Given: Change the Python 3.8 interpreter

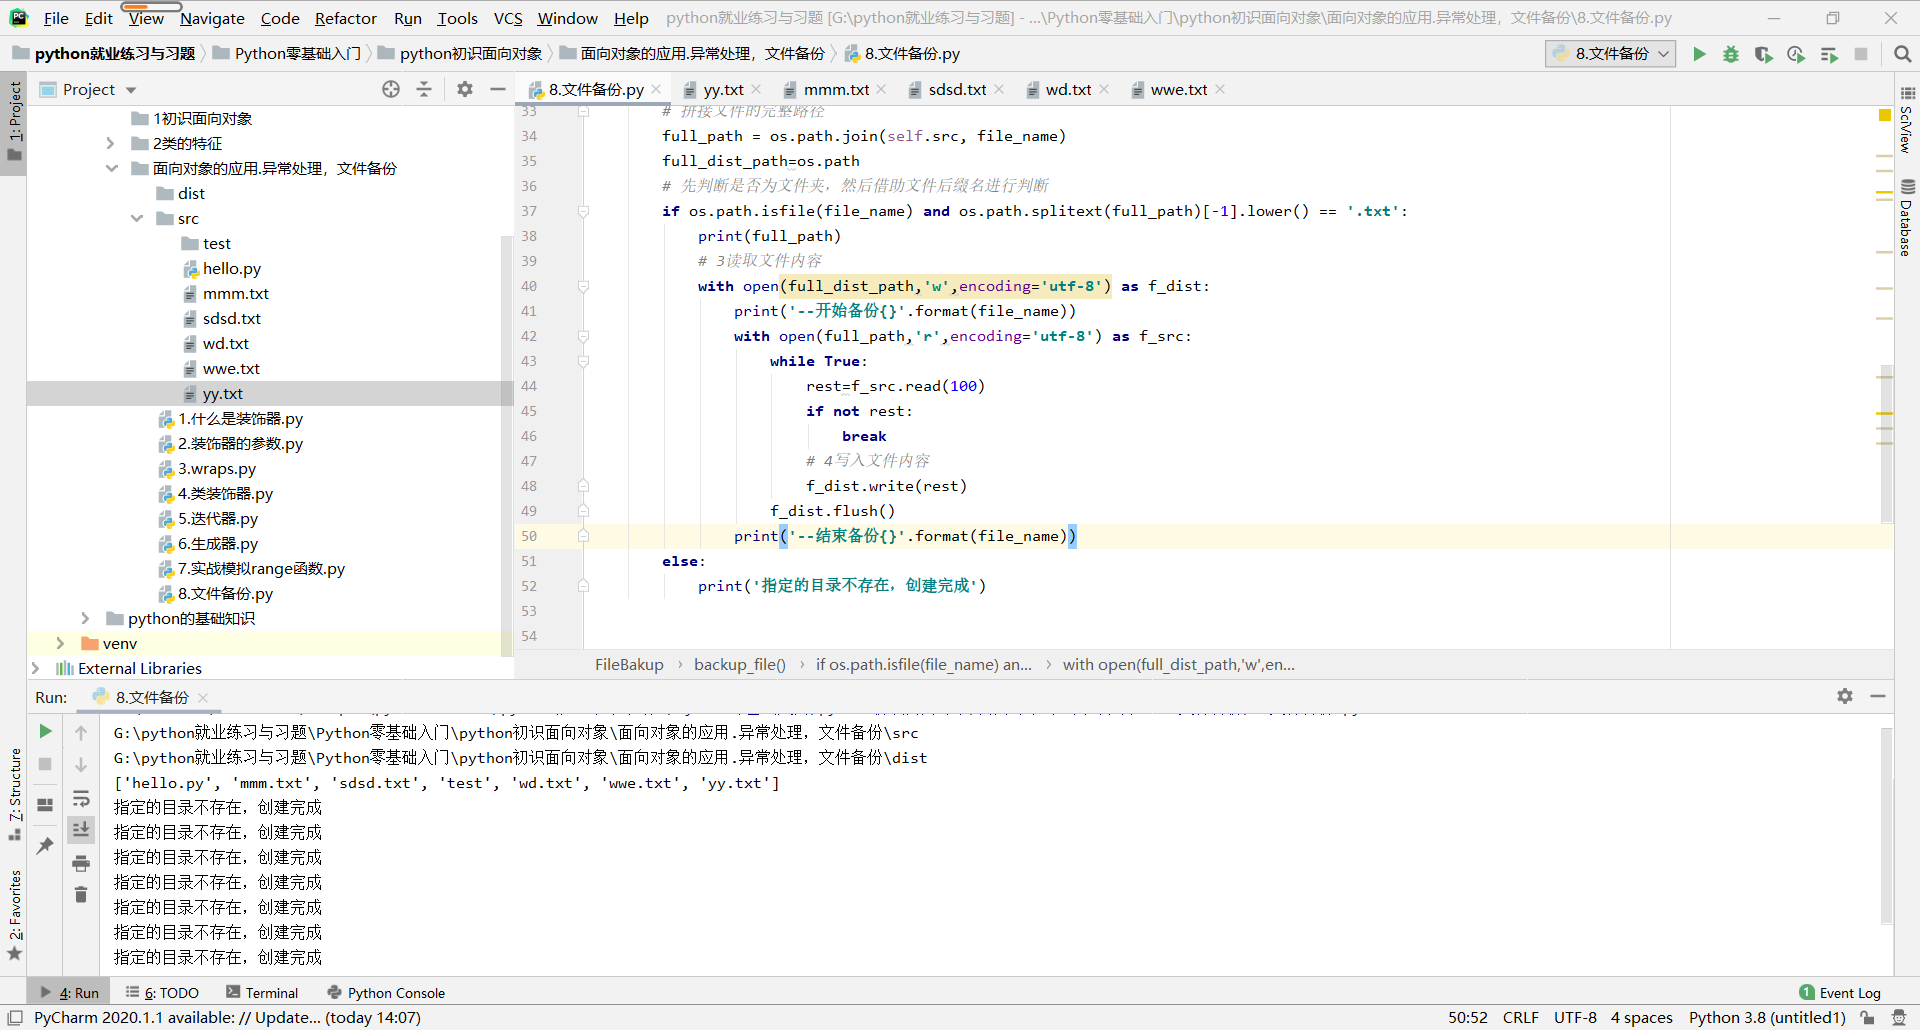Looking at the screenshot, I should (1767, 1017).
